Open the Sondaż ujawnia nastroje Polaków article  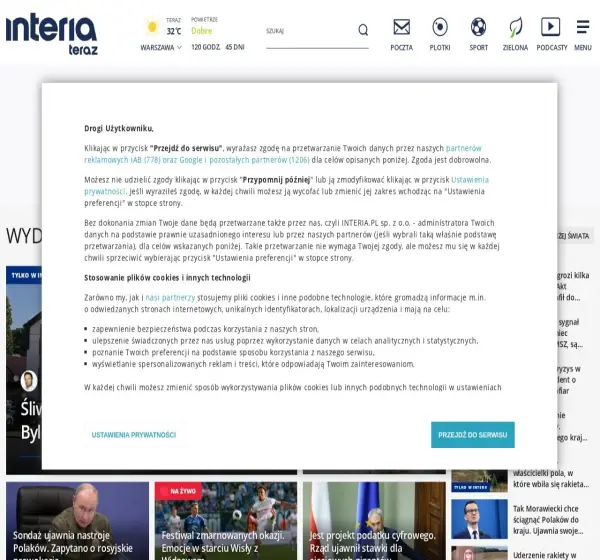coord(77,521)
